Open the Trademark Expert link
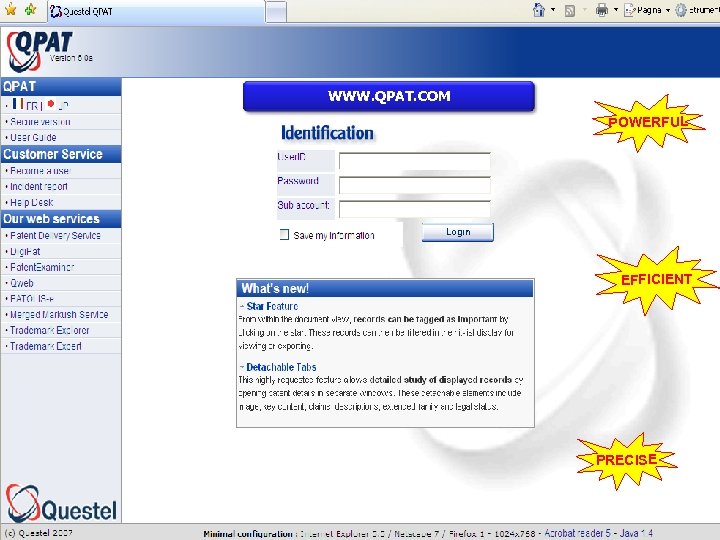This screenshot has height=540, width=720. point(46,346)
